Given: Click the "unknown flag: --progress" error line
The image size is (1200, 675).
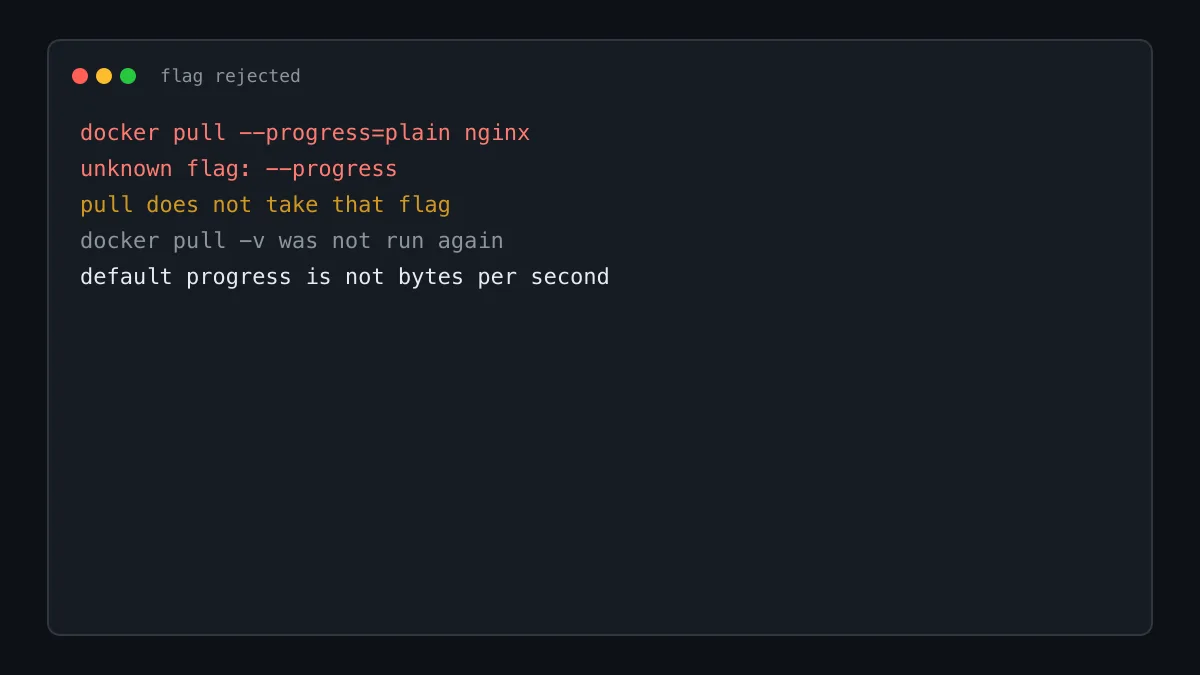Looking at the screenshot, I should pos(239,169).
